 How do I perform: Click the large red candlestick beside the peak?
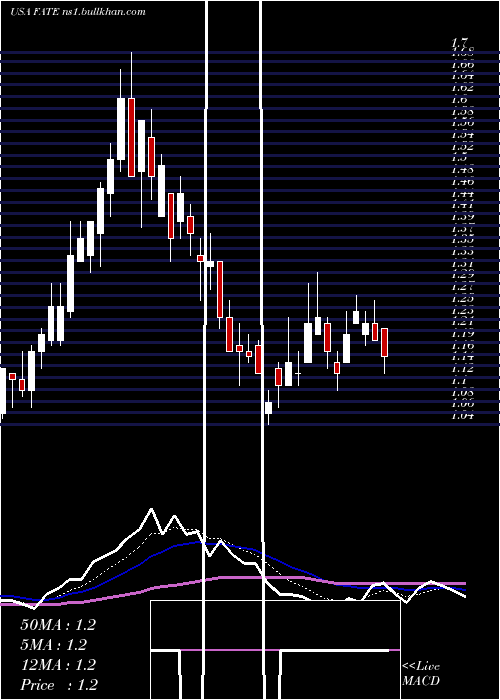click(x=131, y=137)
